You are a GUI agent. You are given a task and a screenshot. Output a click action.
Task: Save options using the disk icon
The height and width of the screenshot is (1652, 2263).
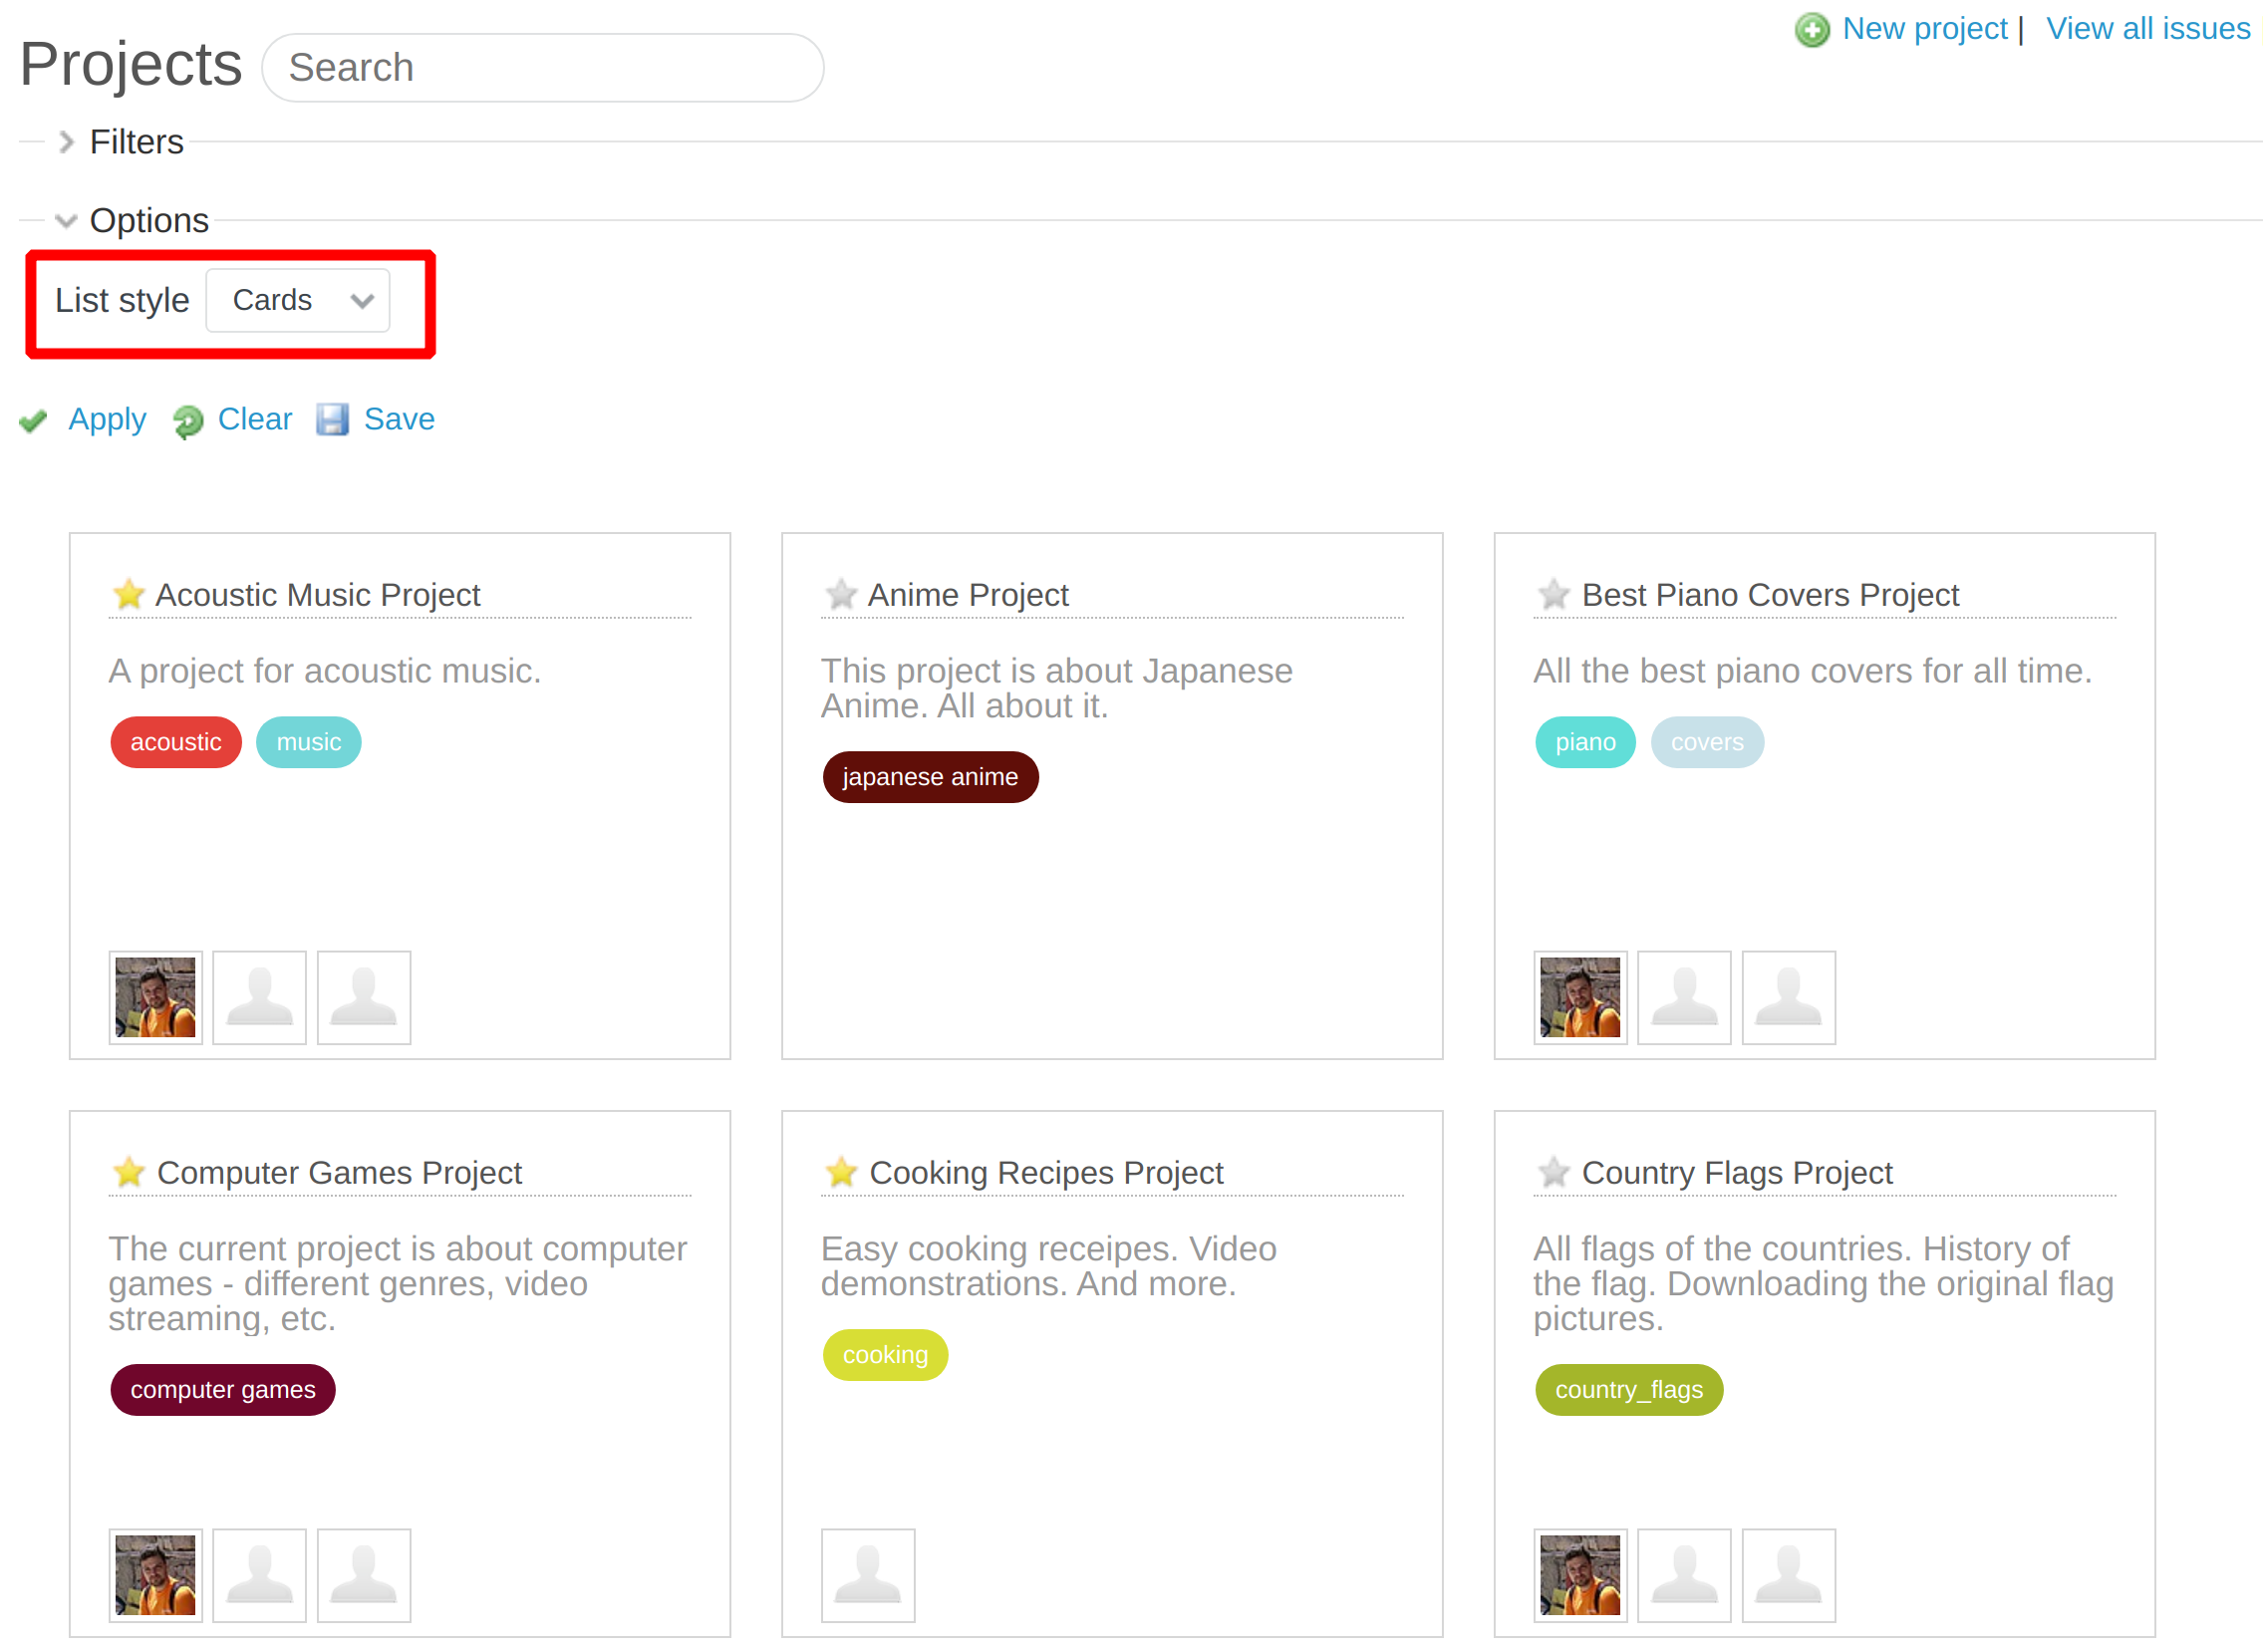(x=335, y=420)
